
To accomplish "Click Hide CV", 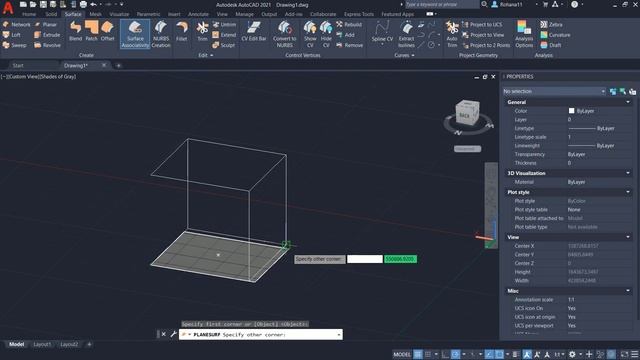I will point(326,34).
